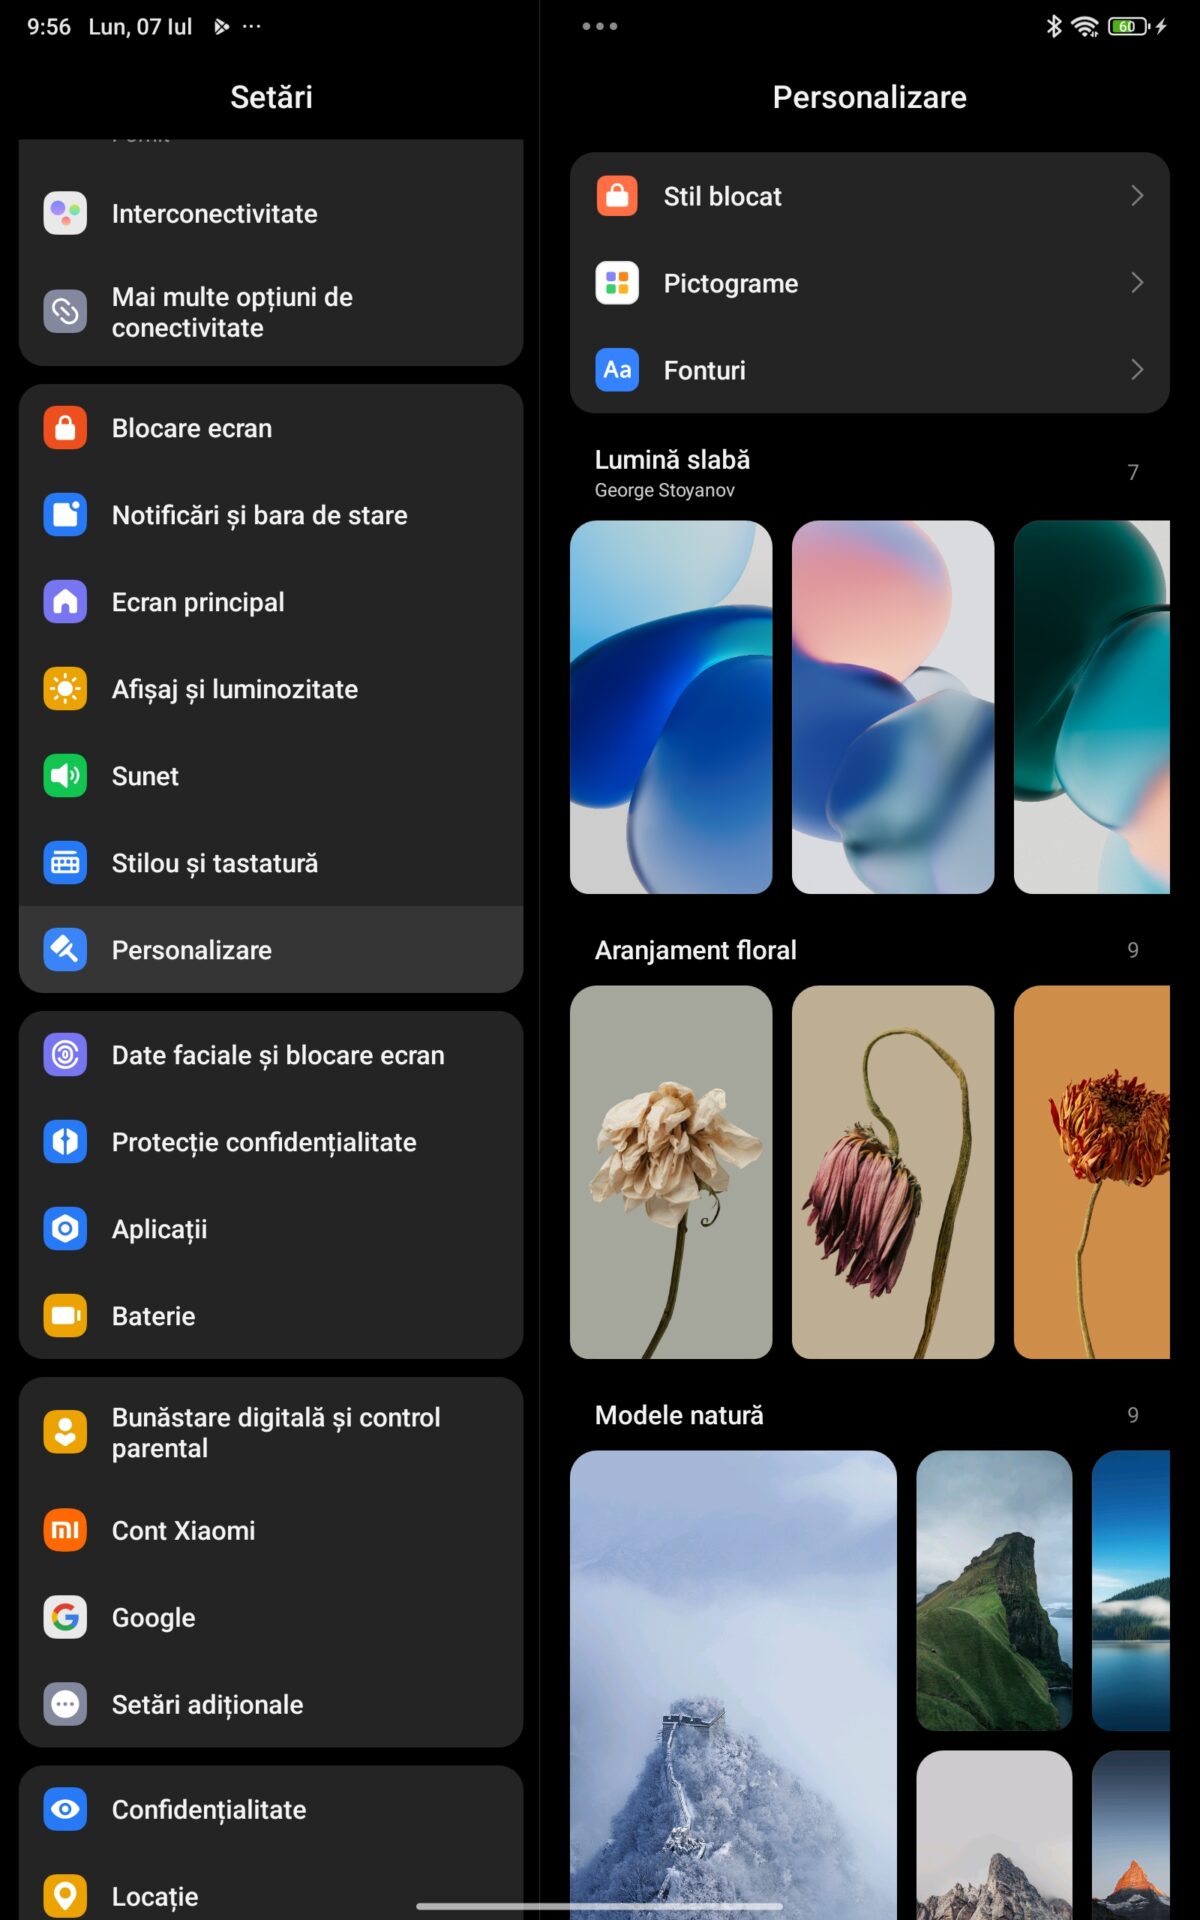The width and height of the screenshot is (1200, 1920).
Task: Open Protecție confidențialitate settings entry
Action: pos(264,1142)
